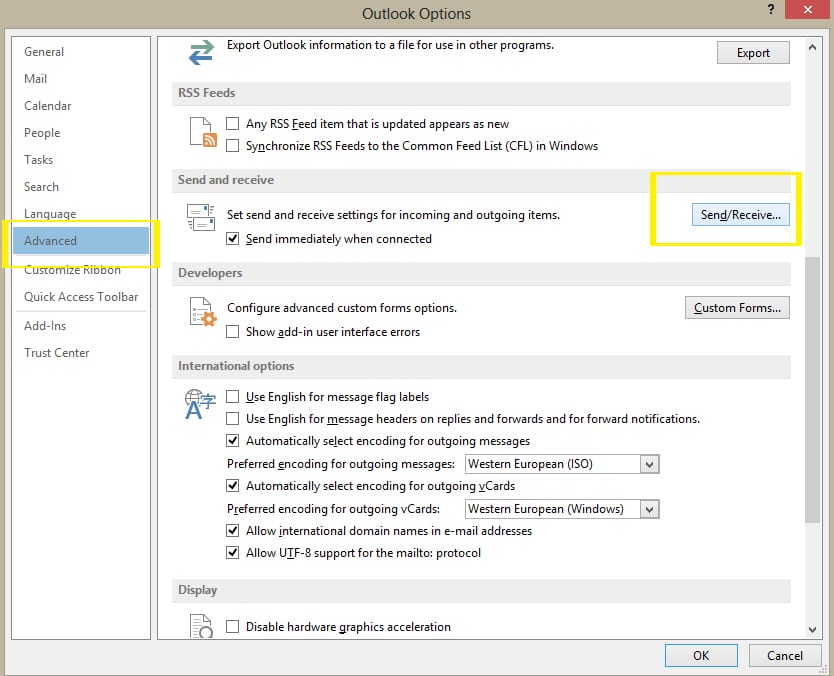Enable Show add-in user interface errors
Image resolution: width=834 pixels, height=676 pixels.
pos(232,332)
